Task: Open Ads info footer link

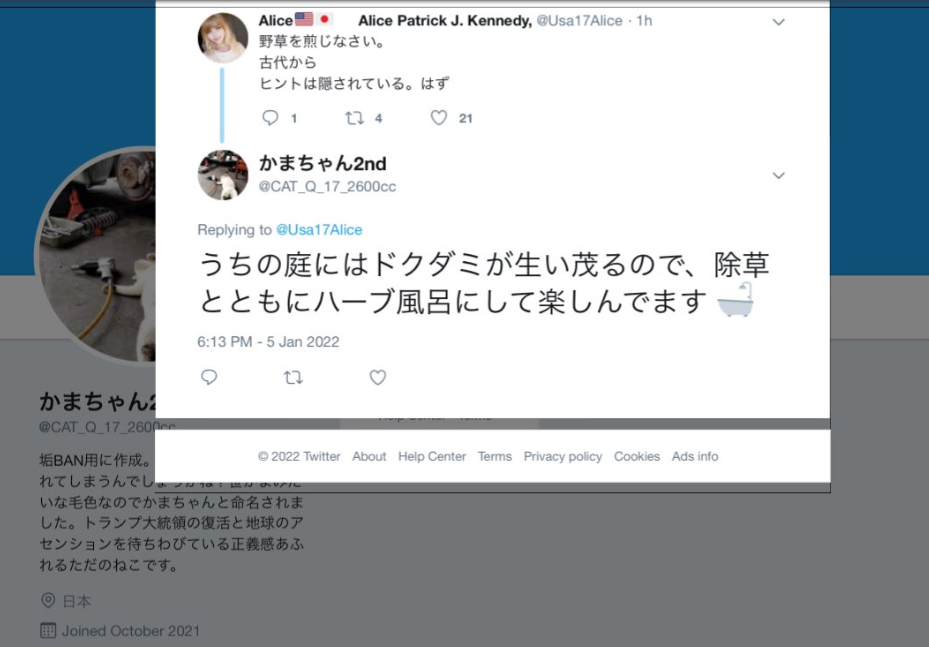Action: (695, 457)
